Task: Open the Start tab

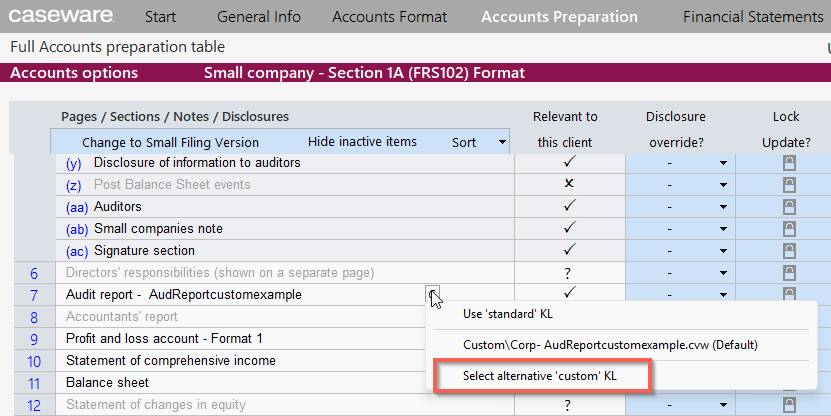Action: [160, 17]
